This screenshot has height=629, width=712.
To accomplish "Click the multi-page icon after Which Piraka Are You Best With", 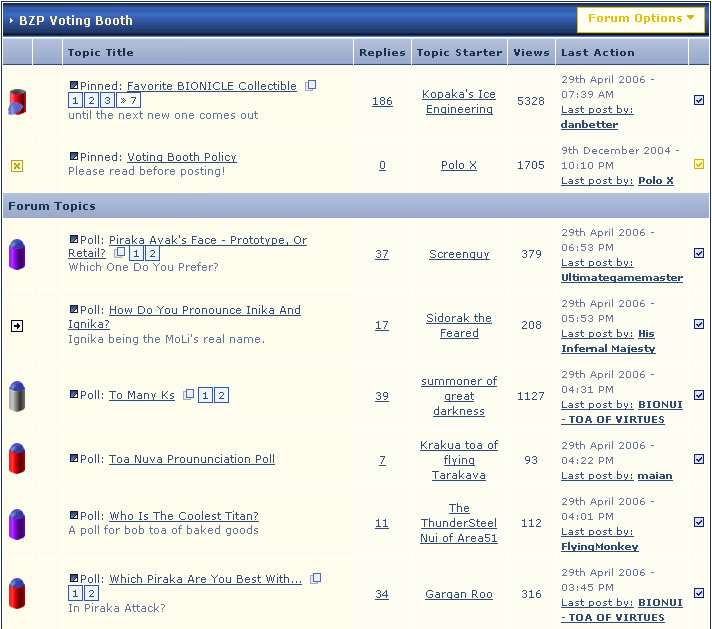I will coord(316,579).
